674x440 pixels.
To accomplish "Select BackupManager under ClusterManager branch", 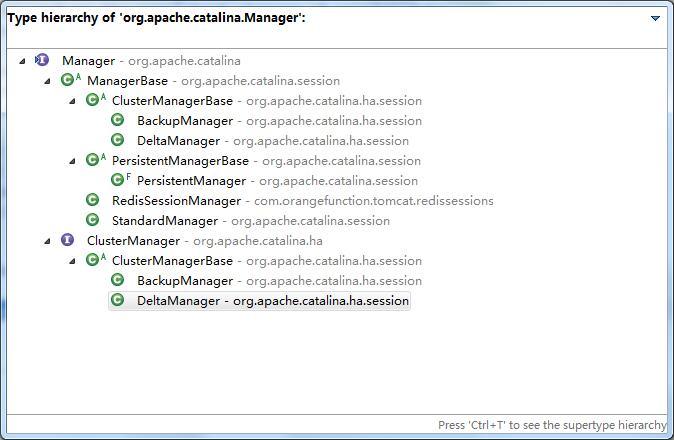I will 184,281.
